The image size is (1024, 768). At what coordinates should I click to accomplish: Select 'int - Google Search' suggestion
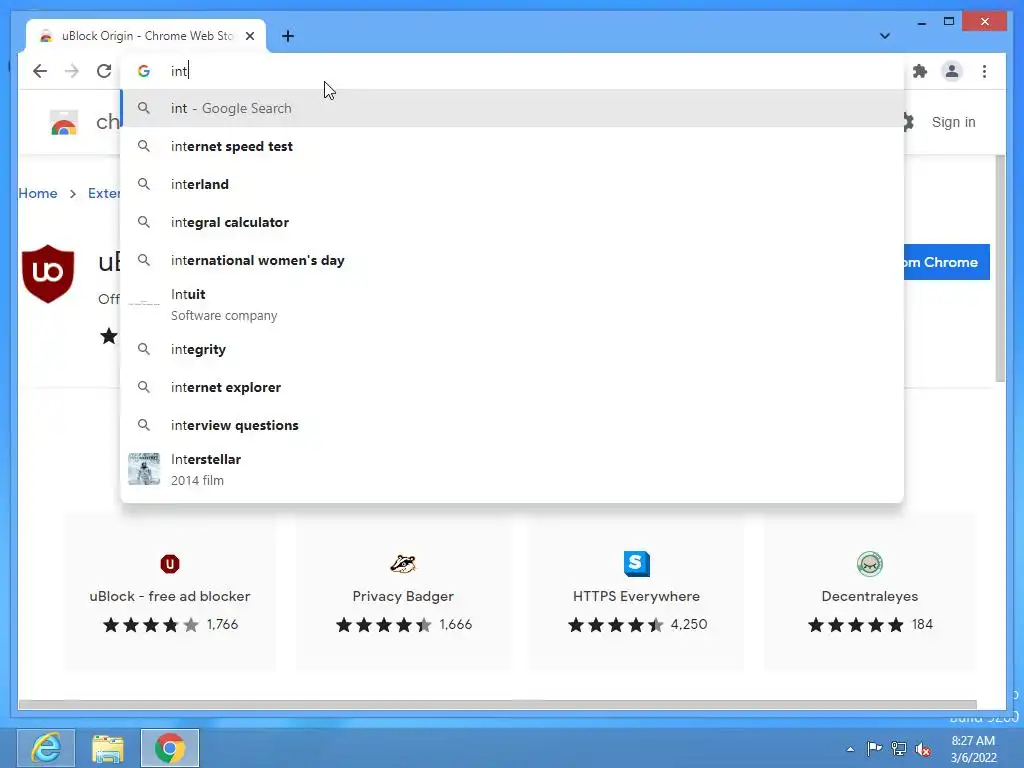(x=512, y=108)
